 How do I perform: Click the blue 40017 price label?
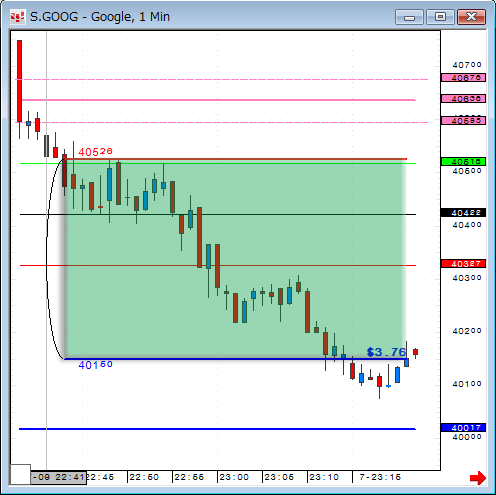pos(463,428)
